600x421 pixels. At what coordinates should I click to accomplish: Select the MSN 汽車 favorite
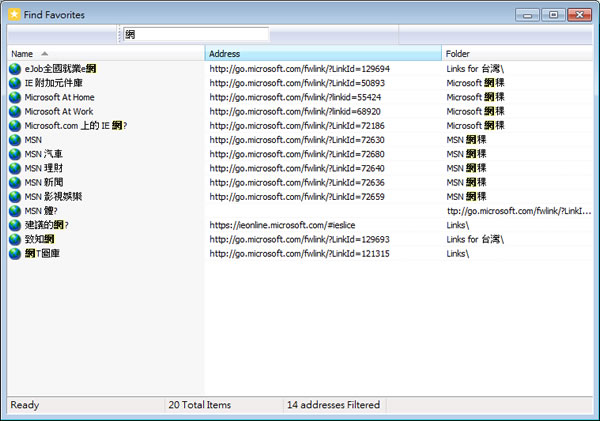click(x=44, y=154)
